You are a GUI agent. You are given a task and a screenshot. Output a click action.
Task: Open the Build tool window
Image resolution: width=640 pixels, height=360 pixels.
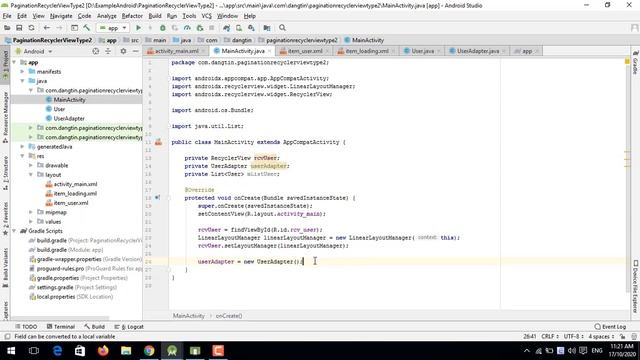point(94,327)
